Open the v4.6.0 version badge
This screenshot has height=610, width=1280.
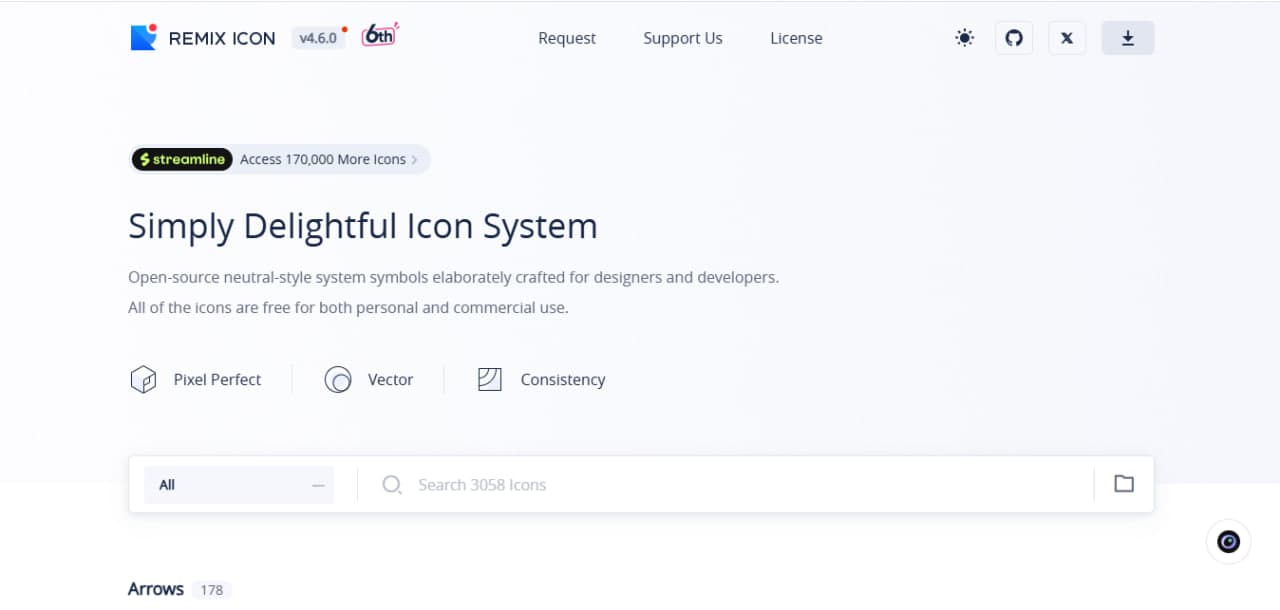pyautogui.click(x=318, y=38)
